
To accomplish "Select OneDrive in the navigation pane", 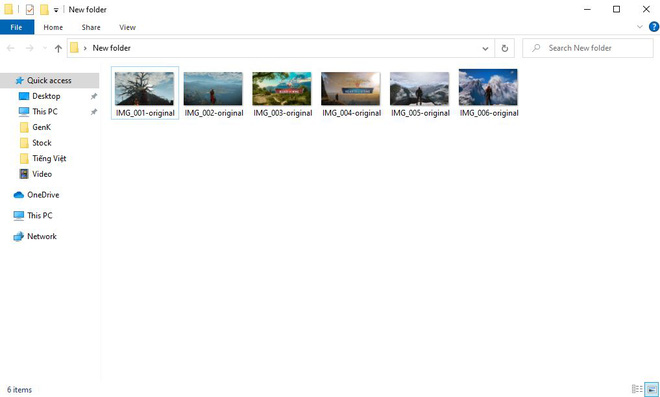I will coord(43,195).
